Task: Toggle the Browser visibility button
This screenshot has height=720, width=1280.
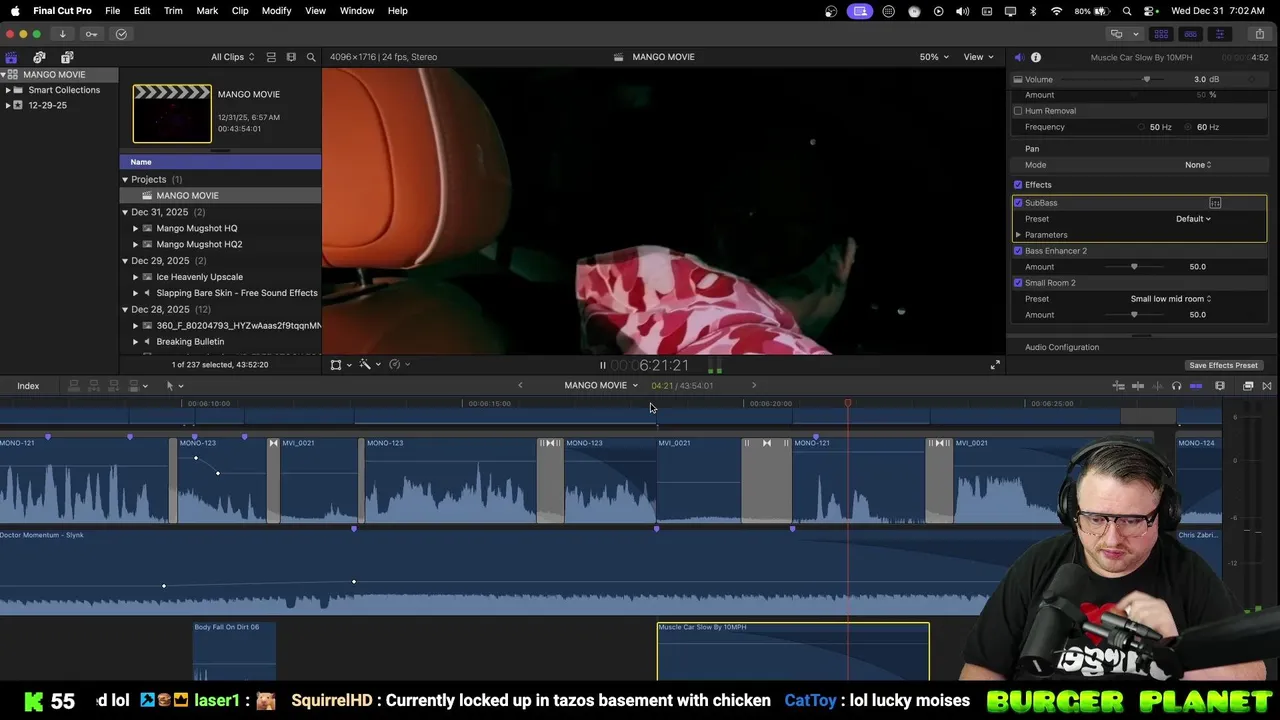Action: (1161, 34)
